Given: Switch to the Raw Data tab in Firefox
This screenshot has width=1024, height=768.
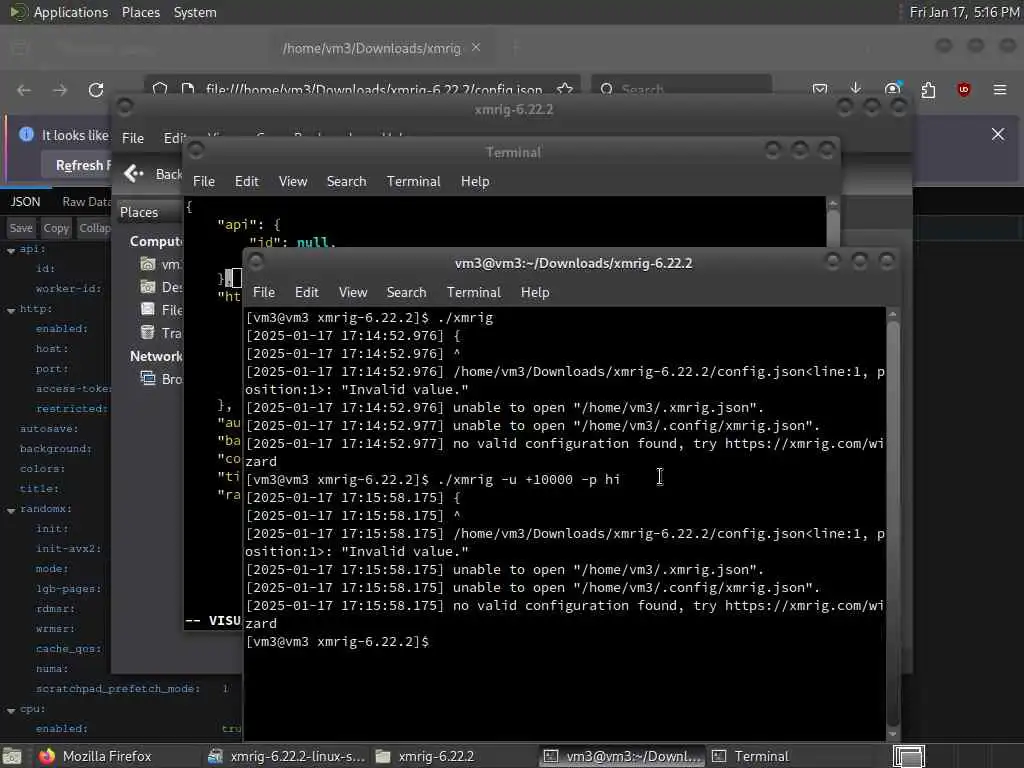Looking at the screenshot, I should (x=86, y=202).
